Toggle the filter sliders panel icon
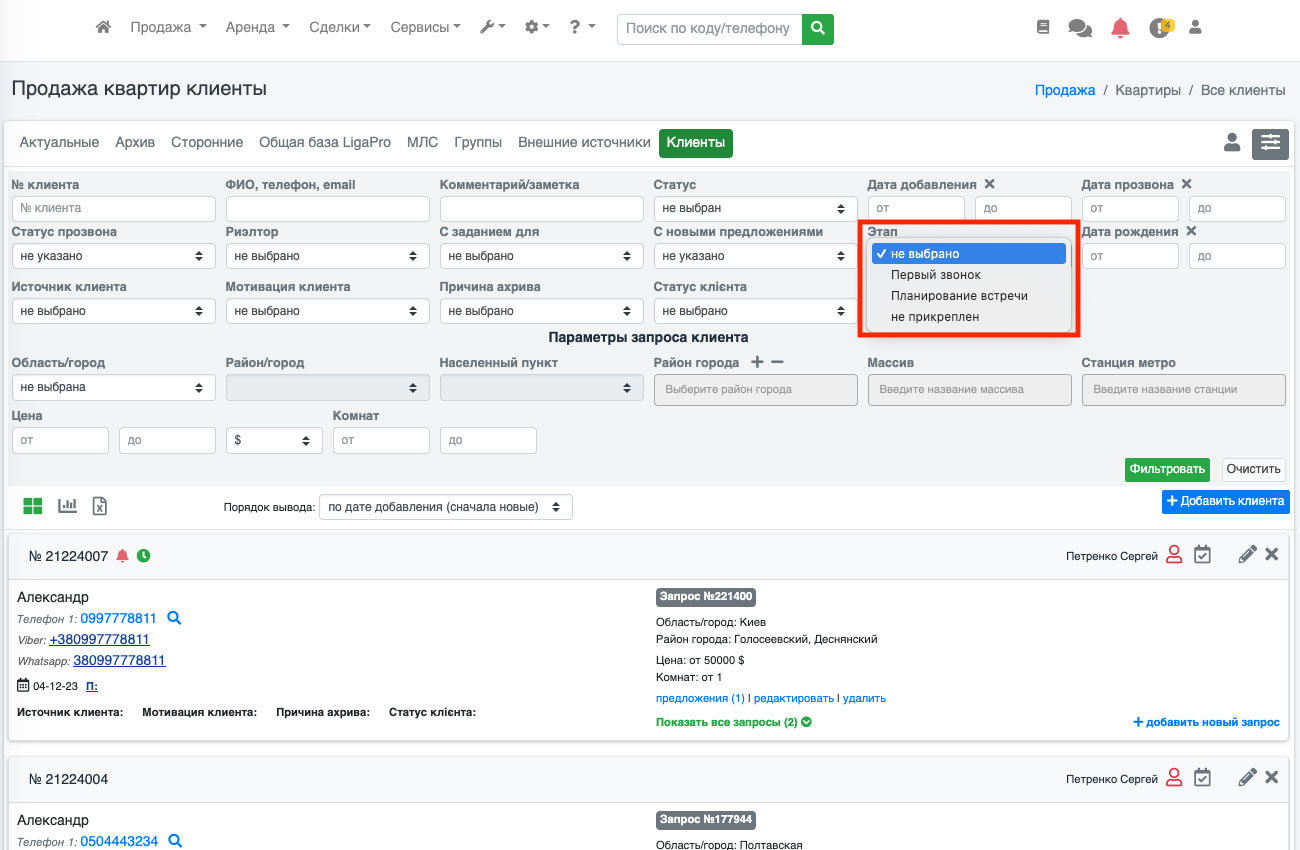The image size is (1300, 850). 1270,143
